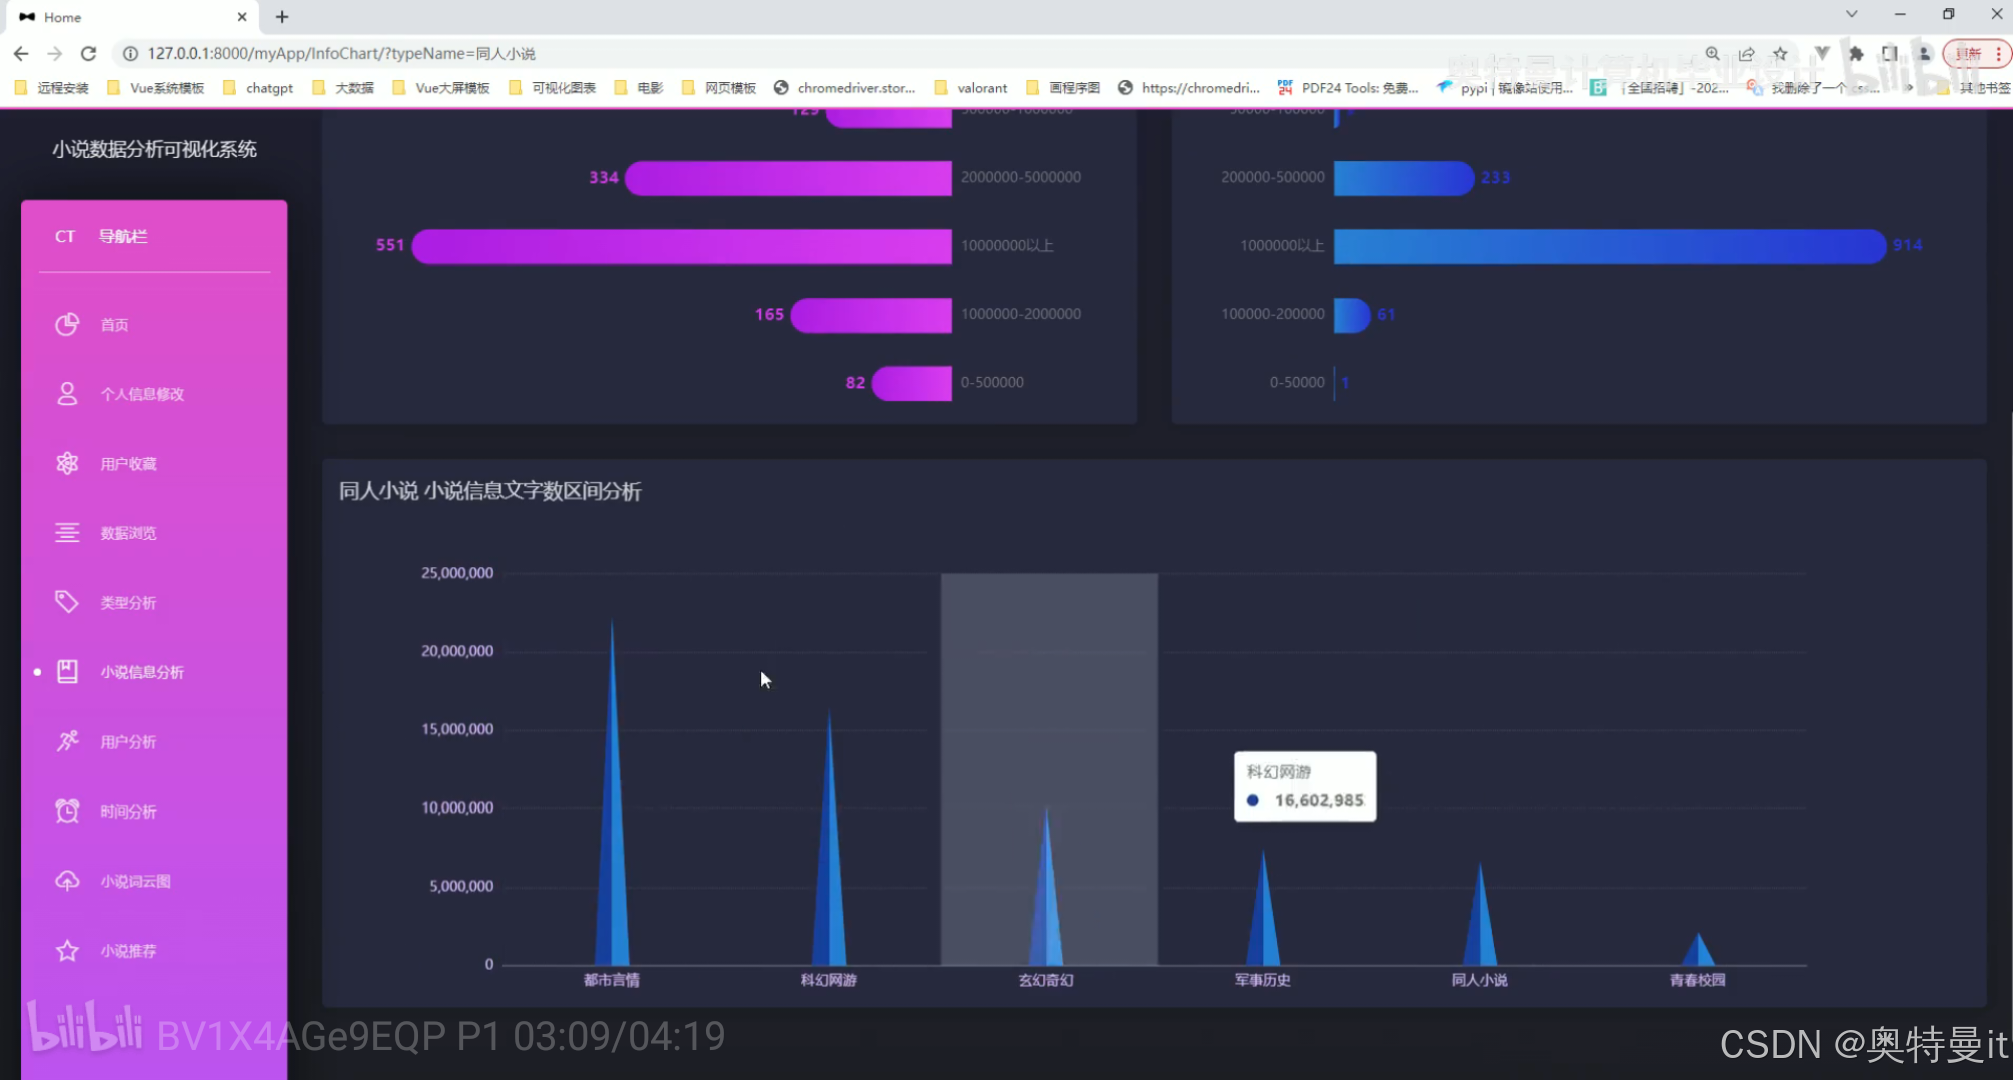The height and width of the screenshot is (1080, 2013).
Task: Click the red 更新 button
Action: (x=1971, y=54)
